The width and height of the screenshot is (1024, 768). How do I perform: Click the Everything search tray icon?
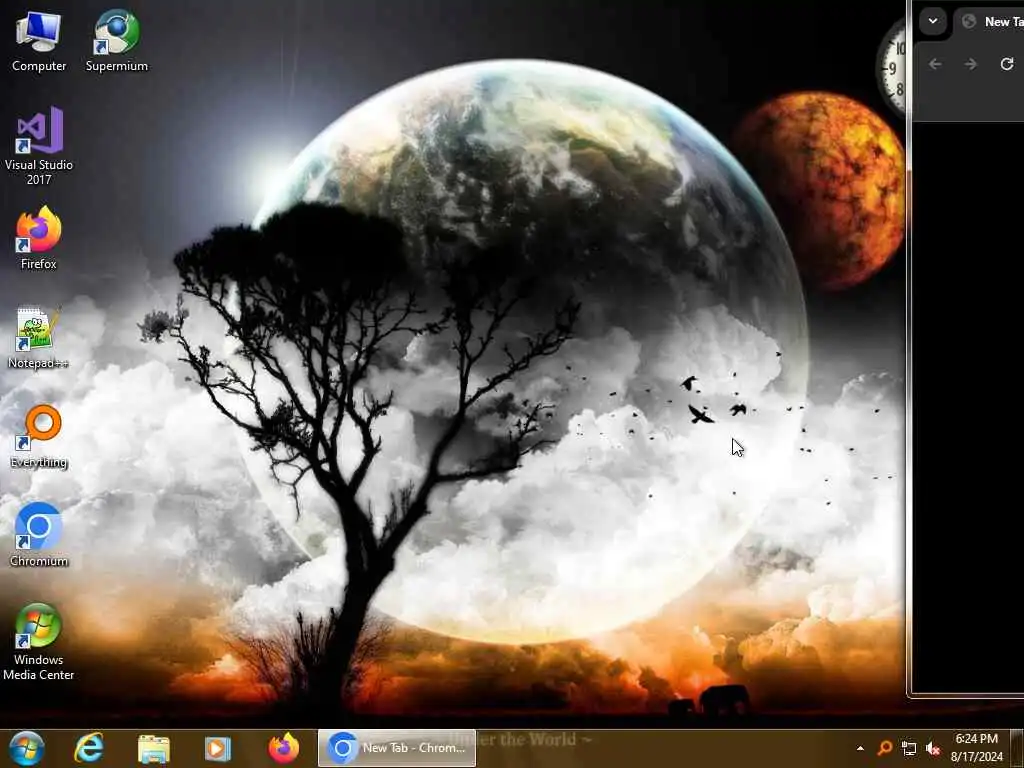(885, 748)
